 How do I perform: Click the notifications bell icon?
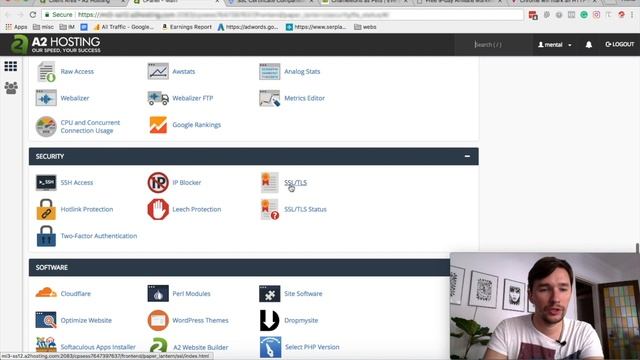(x=589, y=44)
